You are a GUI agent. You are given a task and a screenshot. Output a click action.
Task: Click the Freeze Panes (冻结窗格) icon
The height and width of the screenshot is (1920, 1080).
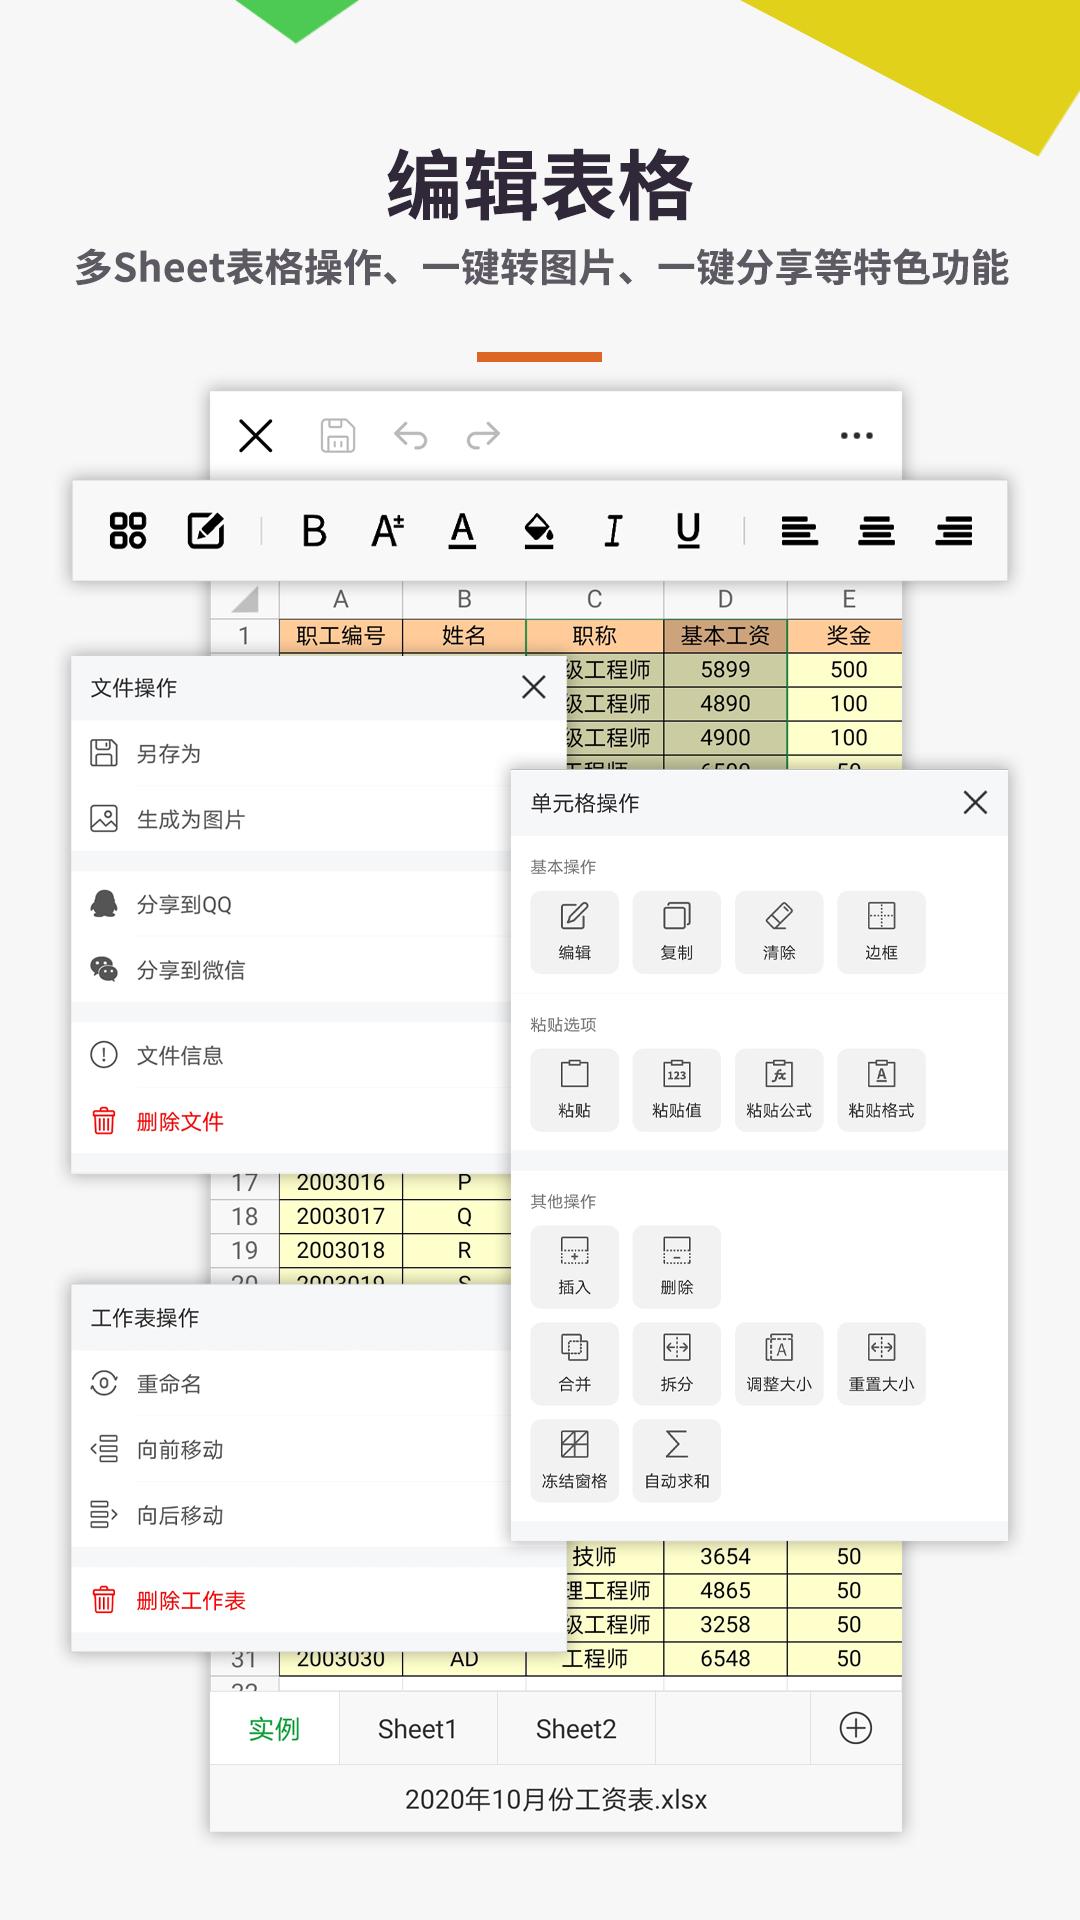coord(574,1459)
